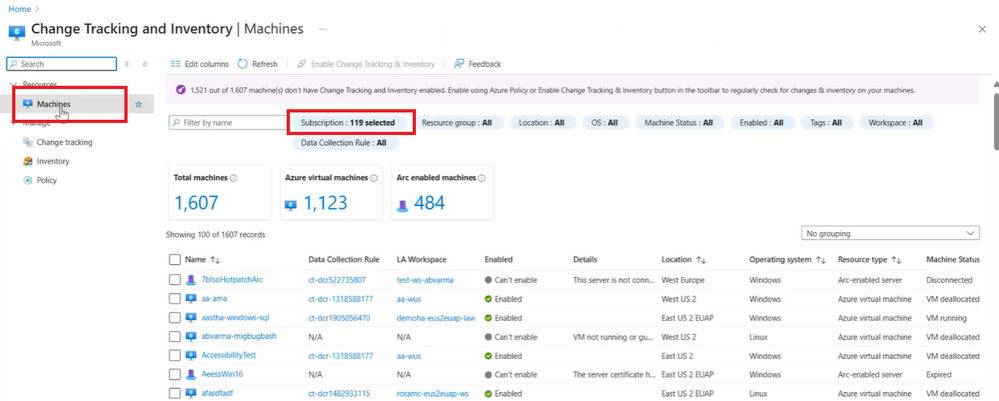The image size is (999, 401).
Task: Open the Workspace filter pill
Action: point(896,123)
